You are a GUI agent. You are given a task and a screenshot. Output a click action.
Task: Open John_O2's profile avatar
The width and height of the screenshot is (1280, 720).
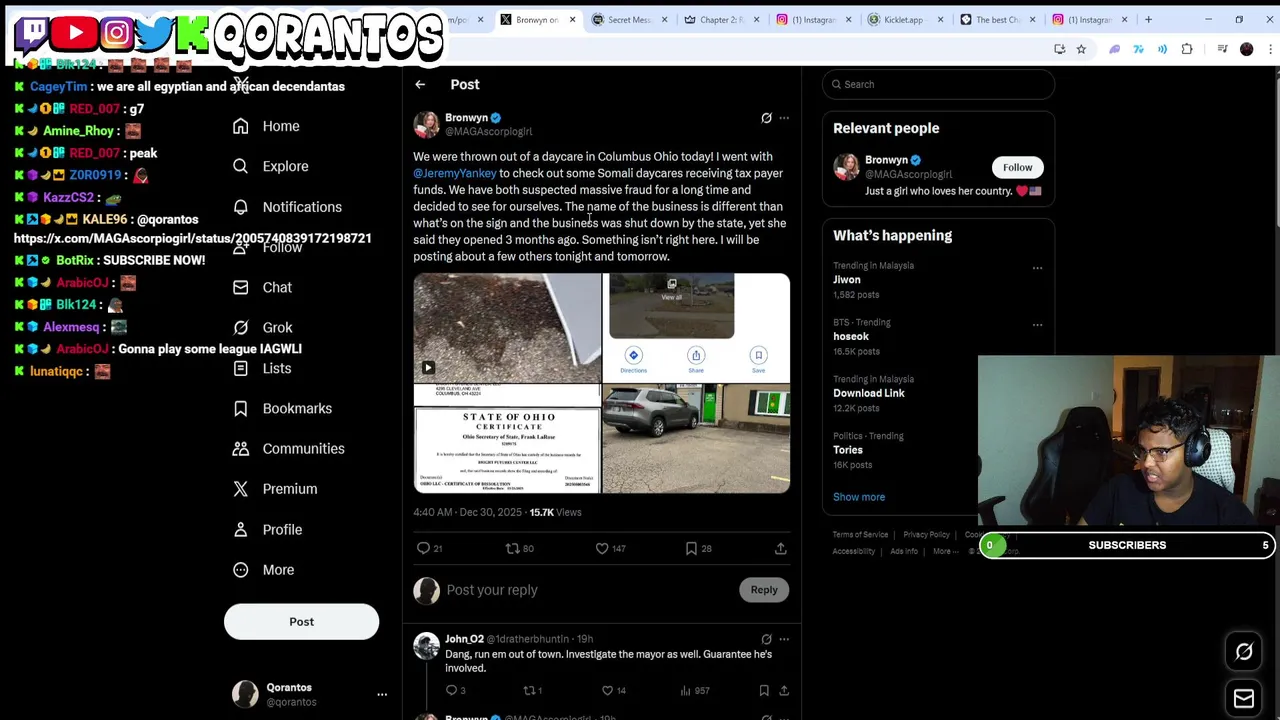tap(427, 646)
